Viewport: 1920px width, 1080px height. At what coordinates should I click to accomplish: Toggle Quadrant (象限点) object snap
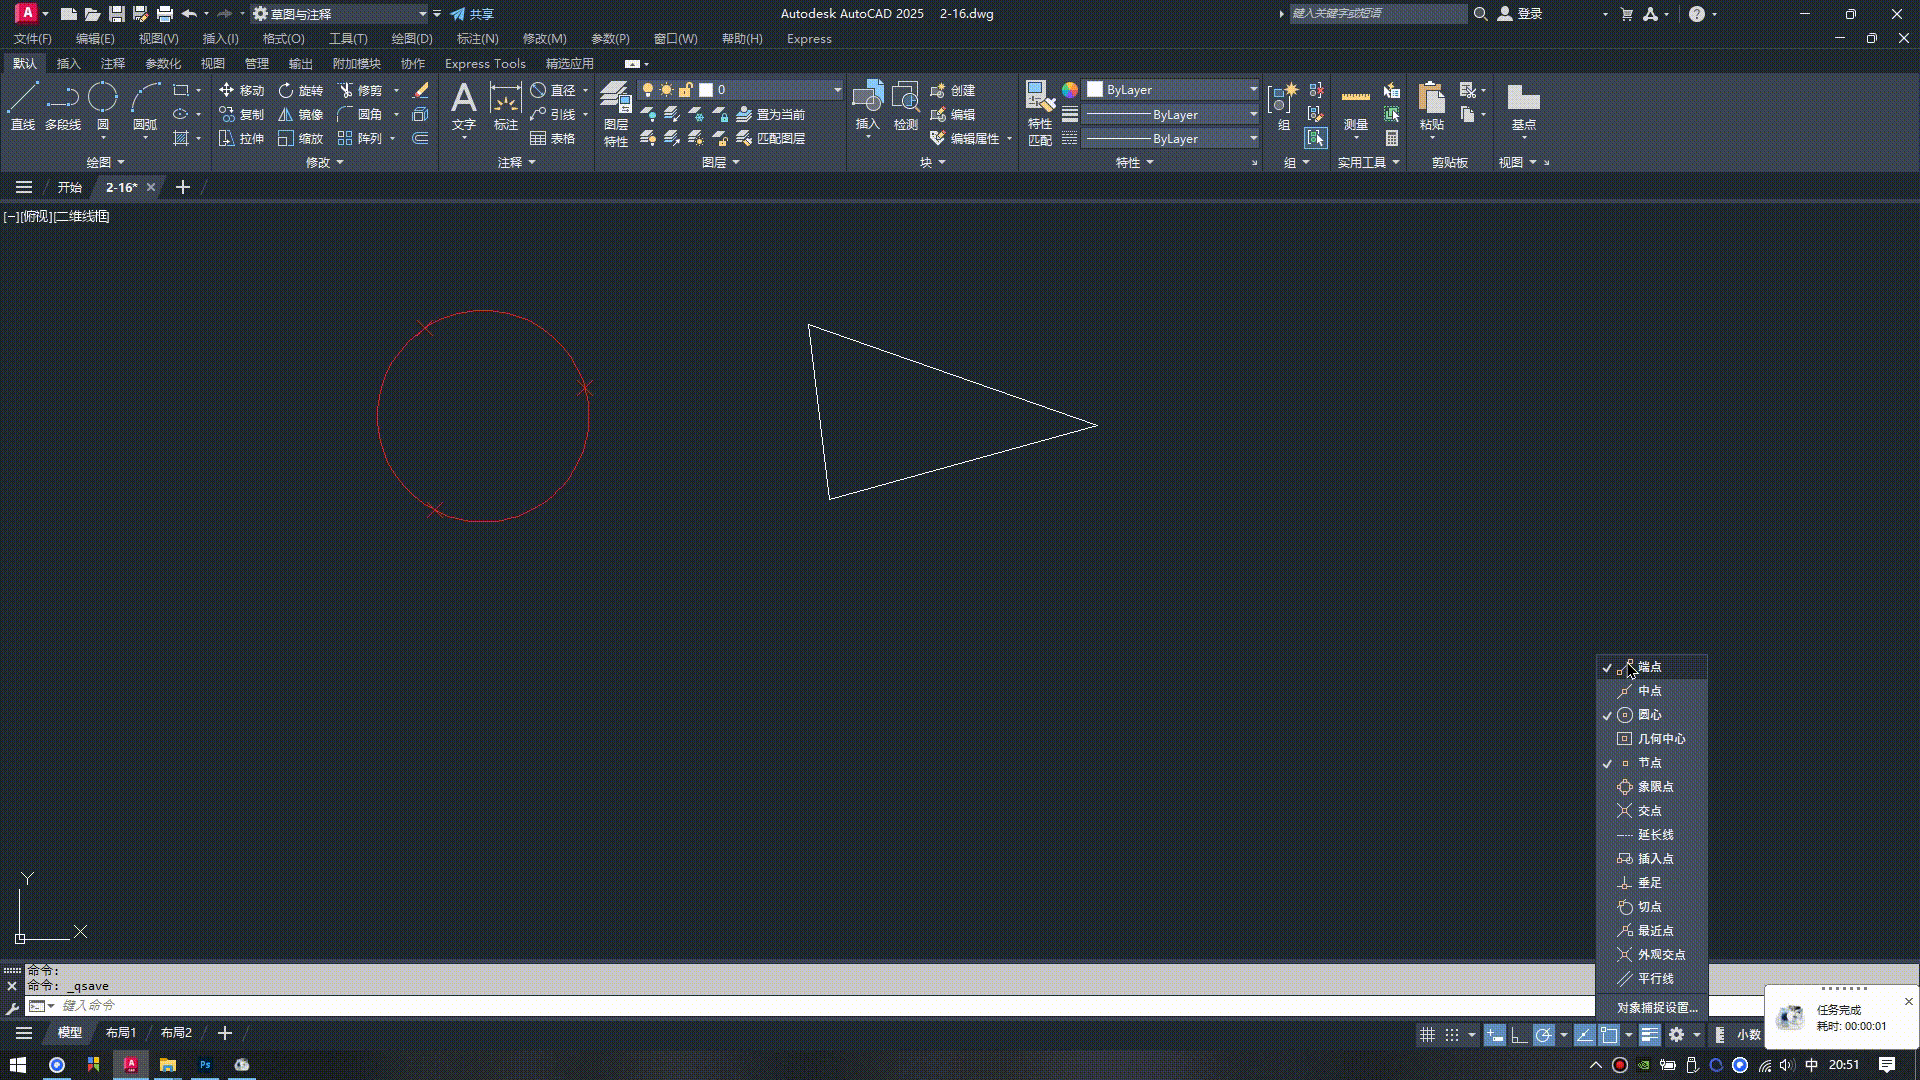tap(1652, 787)
